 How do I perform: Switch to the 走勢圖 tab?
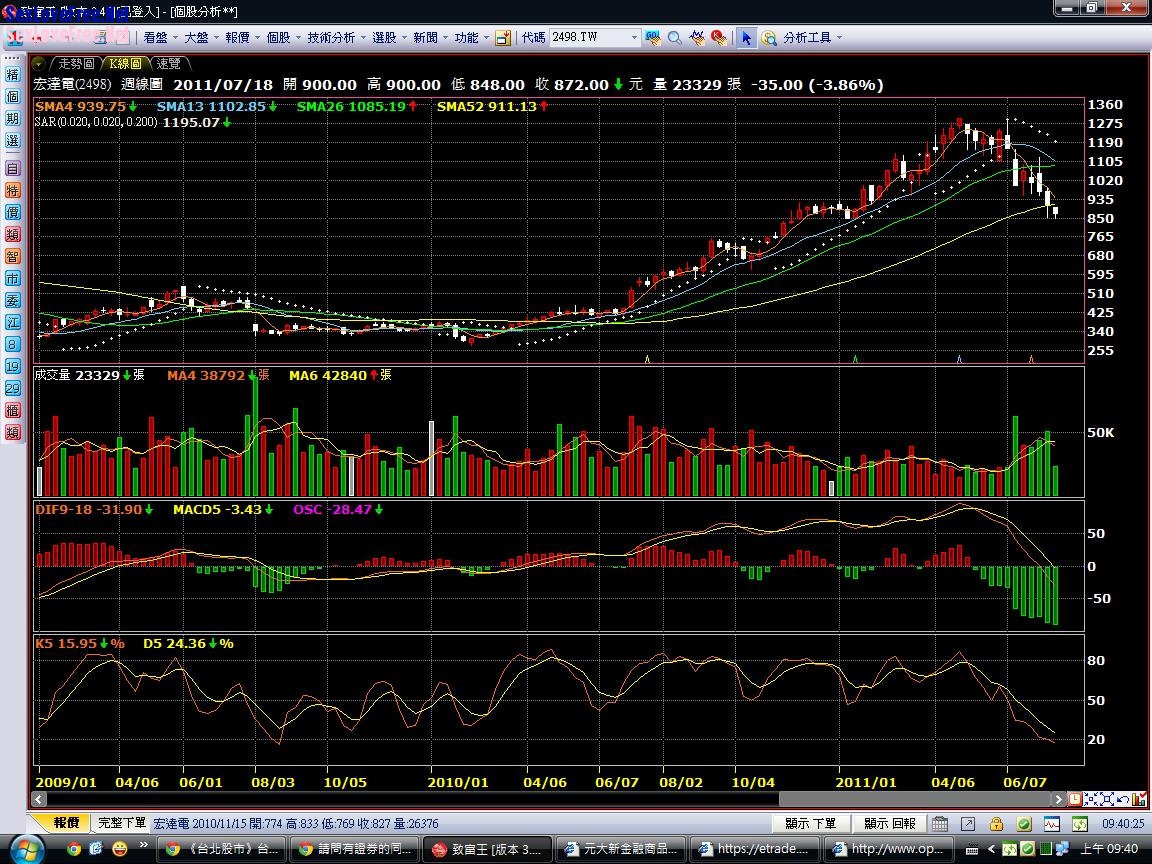tap(76, 63)
